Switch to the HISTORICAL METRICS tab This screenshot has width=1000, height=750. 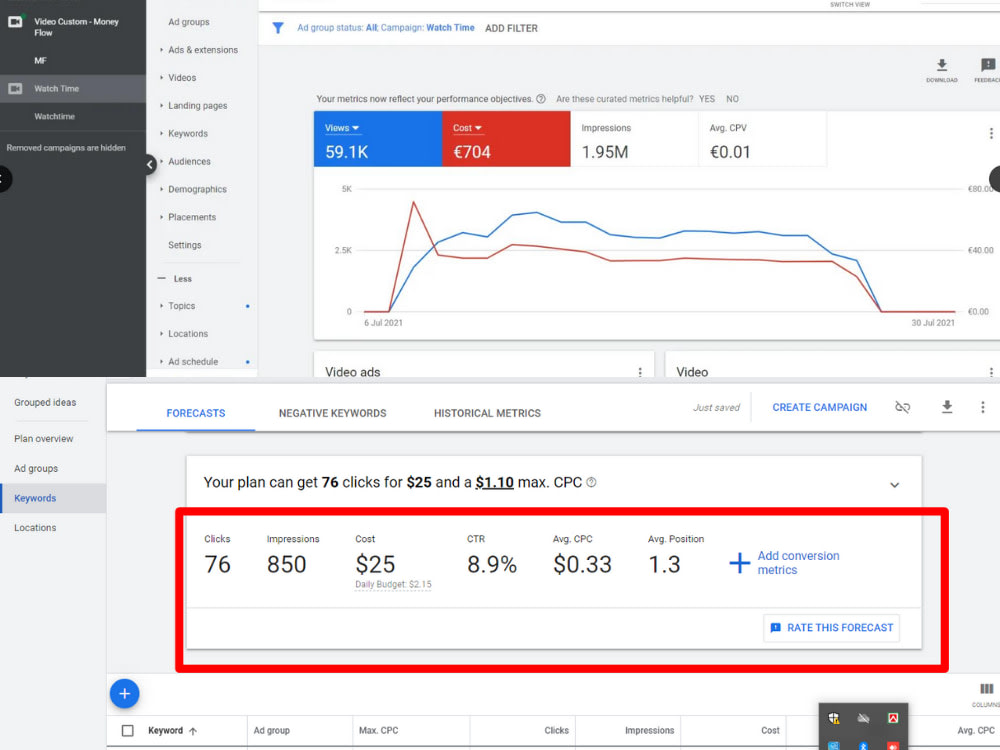(x=487, y=413)
